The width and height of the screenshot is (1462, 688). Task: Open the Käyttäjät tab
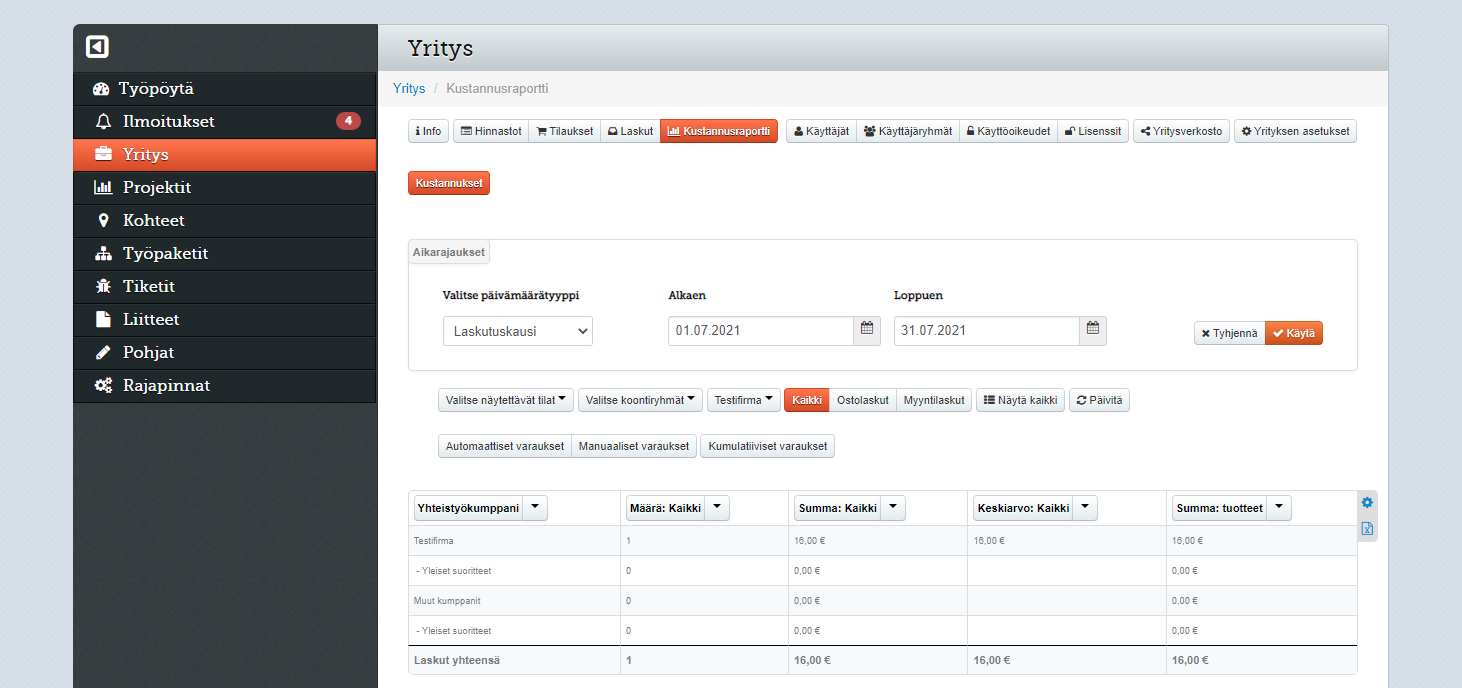click(821, 131)
